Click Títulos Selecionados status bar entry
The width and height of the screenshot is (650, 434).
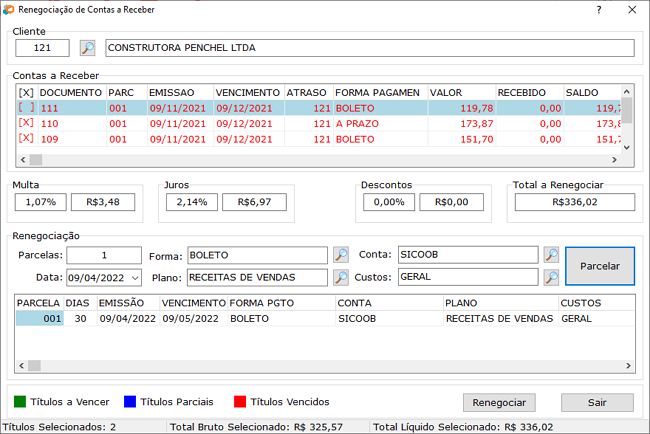click(59, 427)
